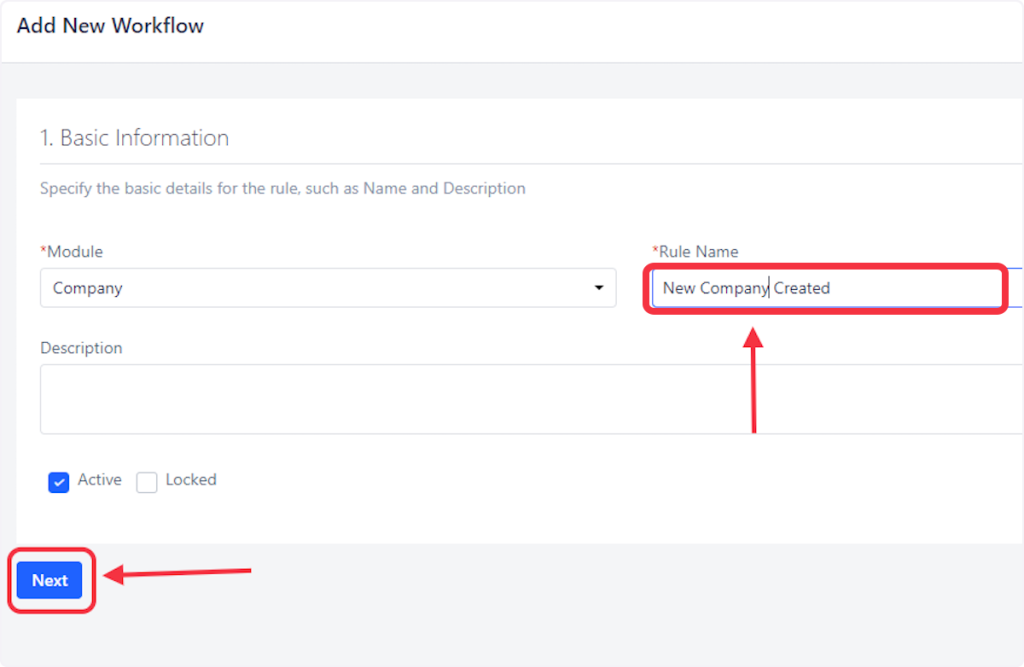Click the Description field label

coord(81,348)
